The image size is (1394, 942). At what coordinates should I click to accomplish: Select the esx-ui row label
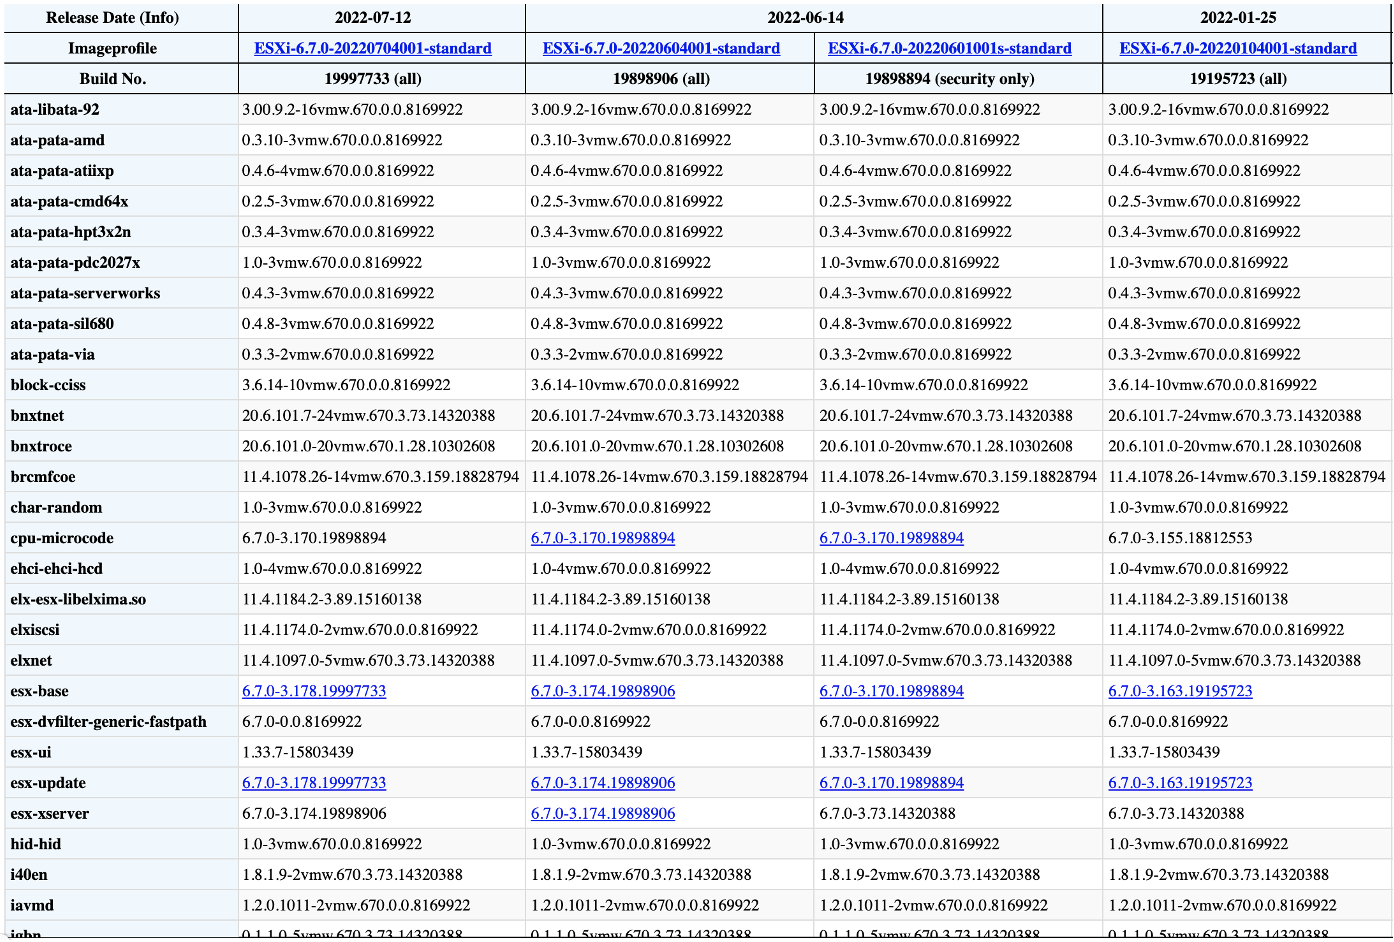[x=30, y=753]
